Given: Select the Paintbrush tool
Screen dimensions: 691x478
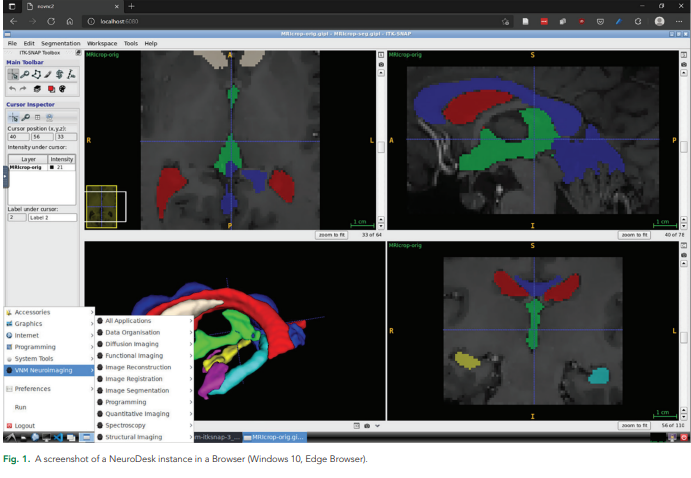Looking at the screenshot, I should (49, 74).
